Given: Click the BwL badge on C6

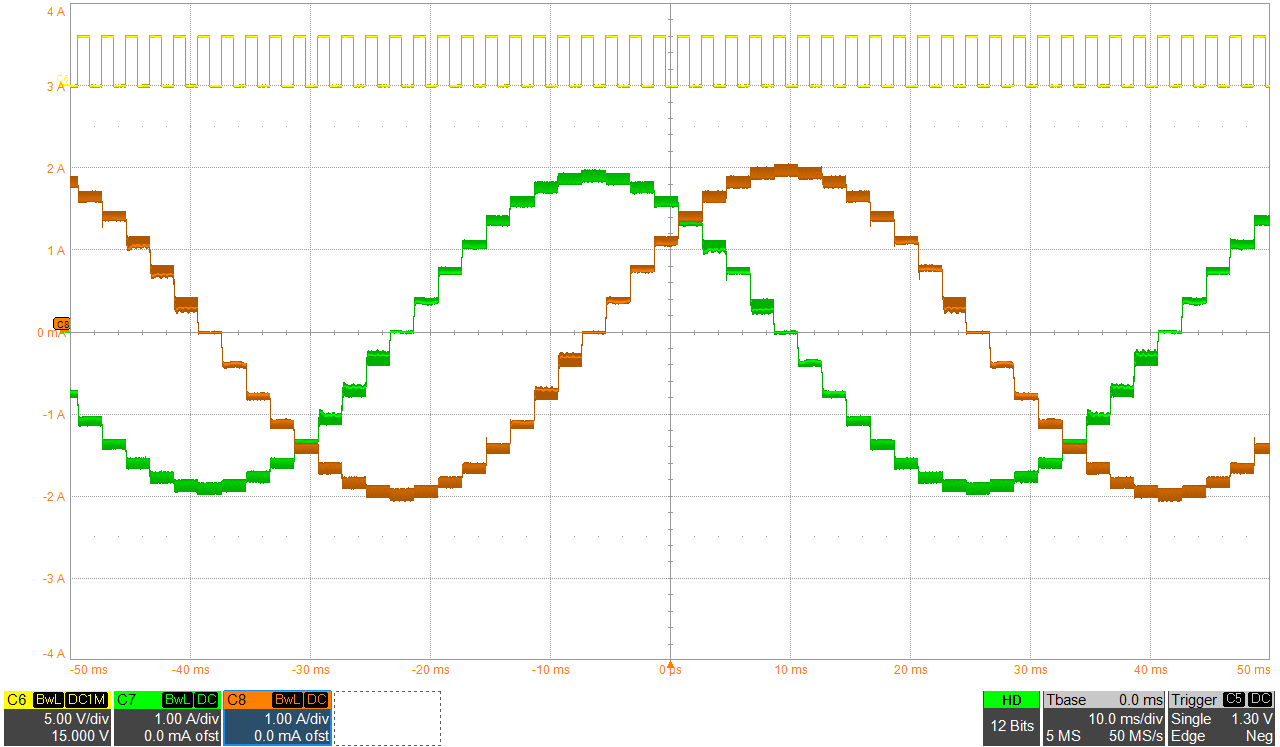Looking at the screenshot, I should tap(48, 700).
